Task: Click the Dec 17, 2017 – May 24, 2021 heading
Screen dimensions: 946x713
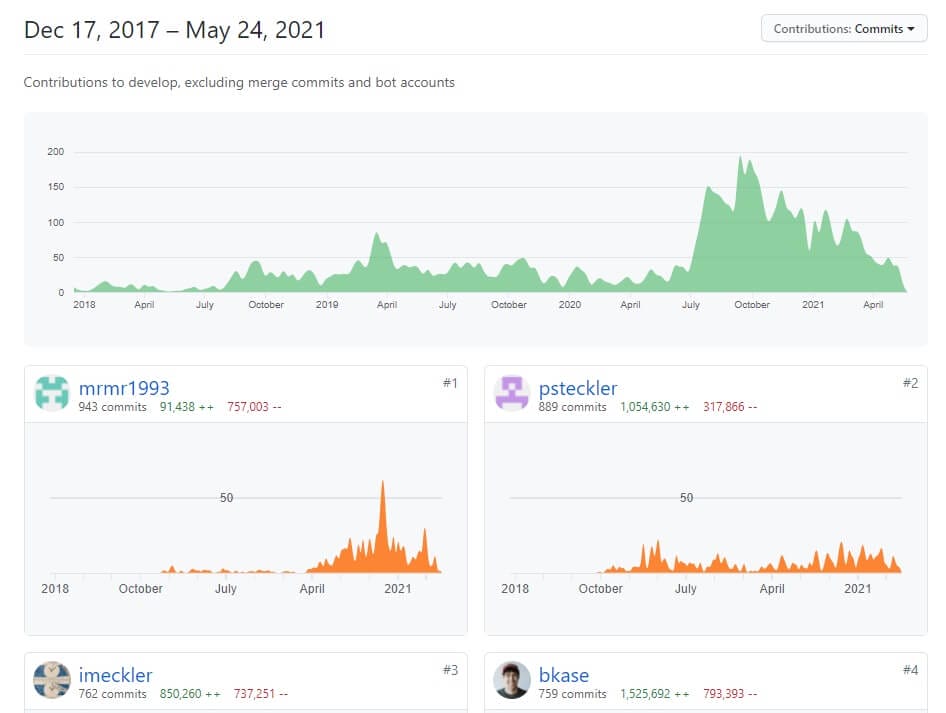Action: [x=174, y=30]
